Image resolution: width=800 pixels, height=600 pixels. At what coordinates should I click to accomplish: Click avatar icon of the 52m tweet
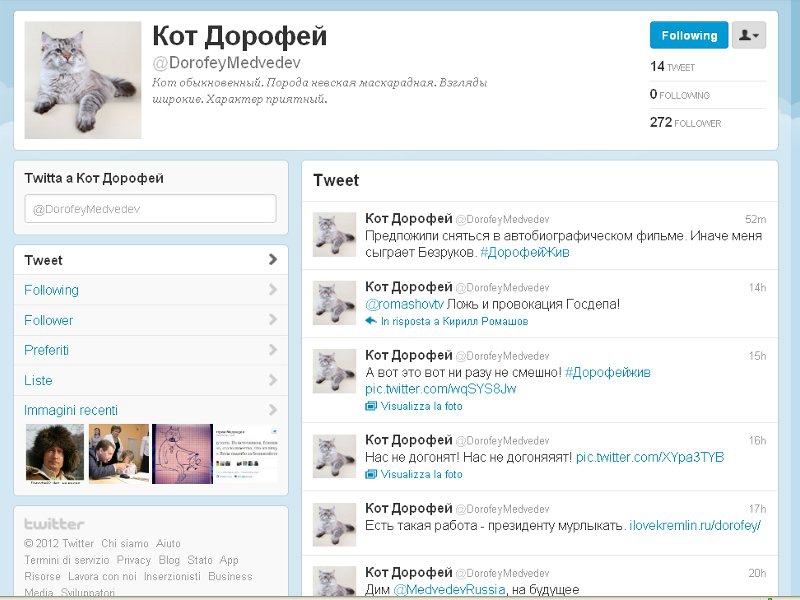[x=335, y=234]
